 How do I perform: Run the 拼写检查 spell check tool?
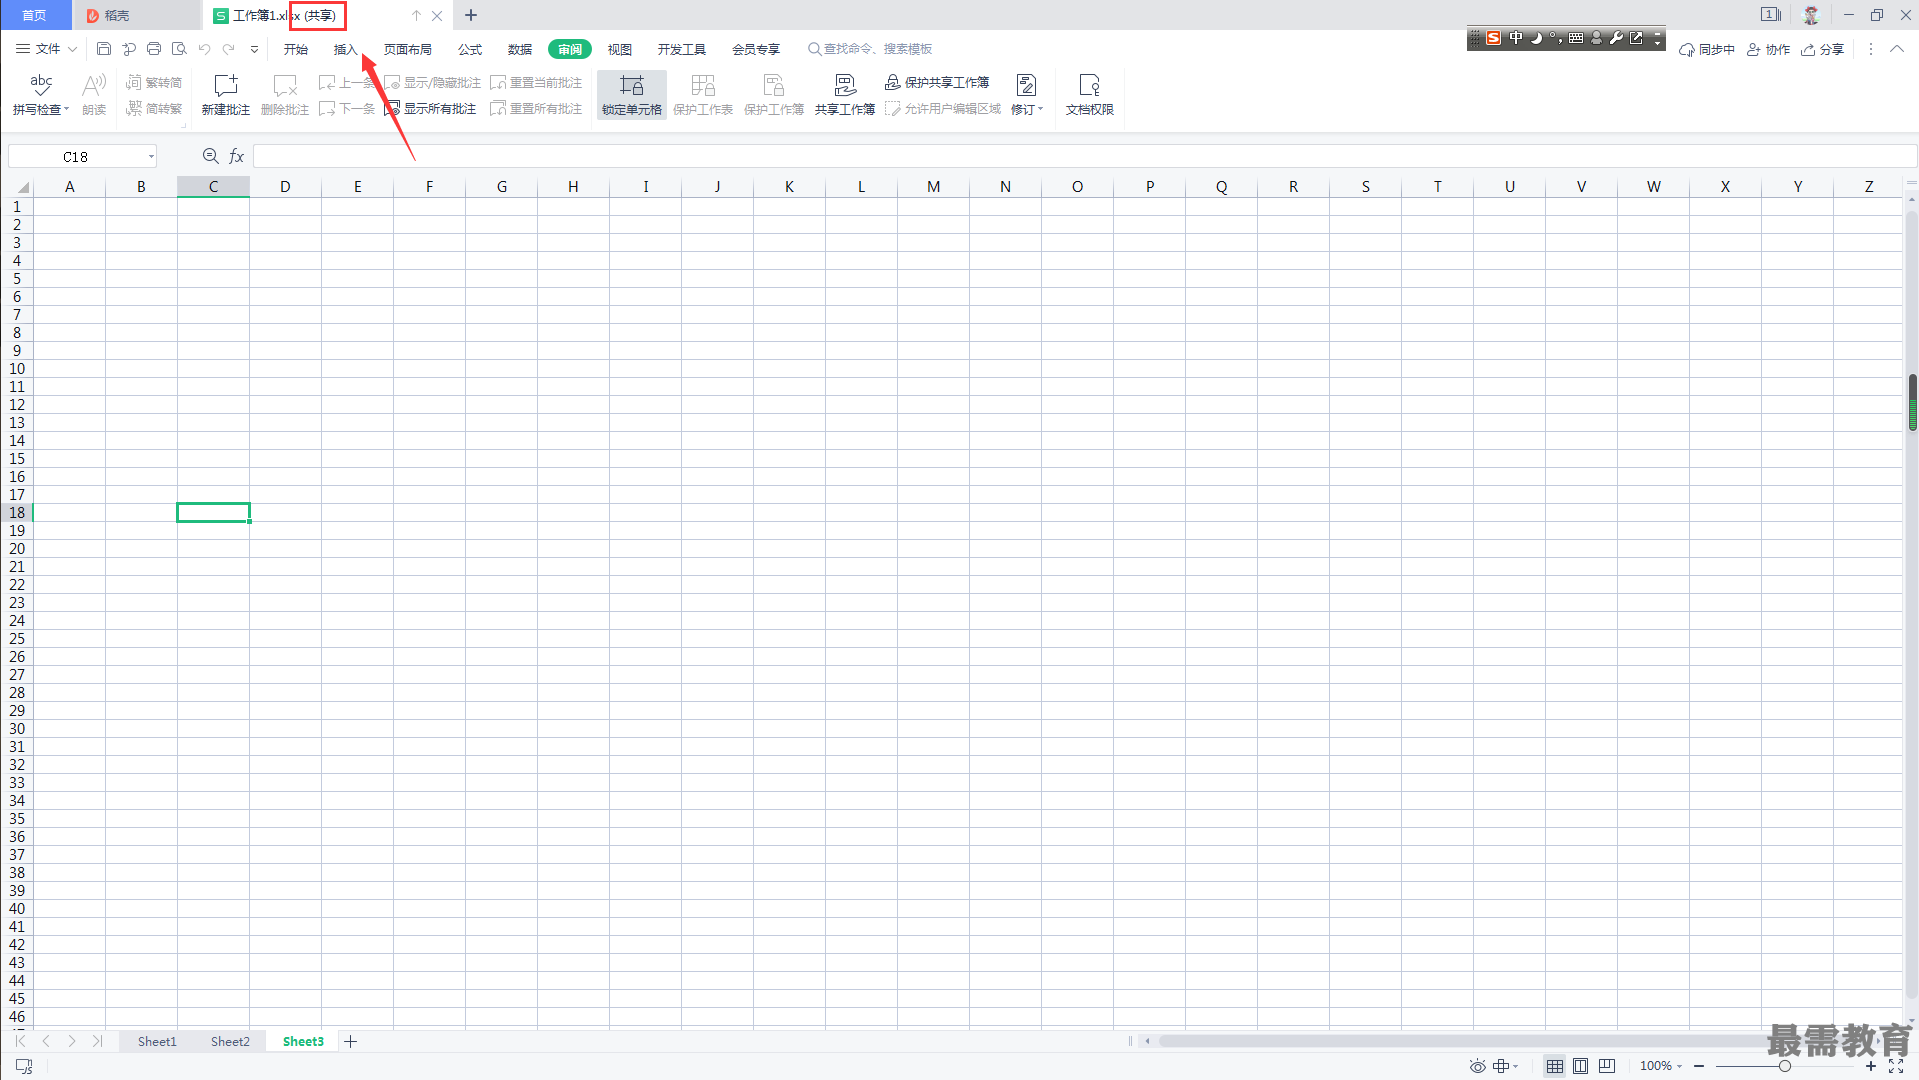click(41, 95)
